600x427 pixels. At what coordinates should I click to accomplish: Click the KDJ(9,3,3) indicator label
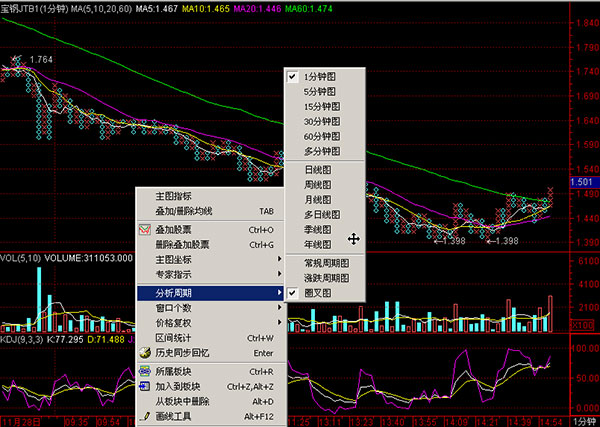[x=22, y=339]
